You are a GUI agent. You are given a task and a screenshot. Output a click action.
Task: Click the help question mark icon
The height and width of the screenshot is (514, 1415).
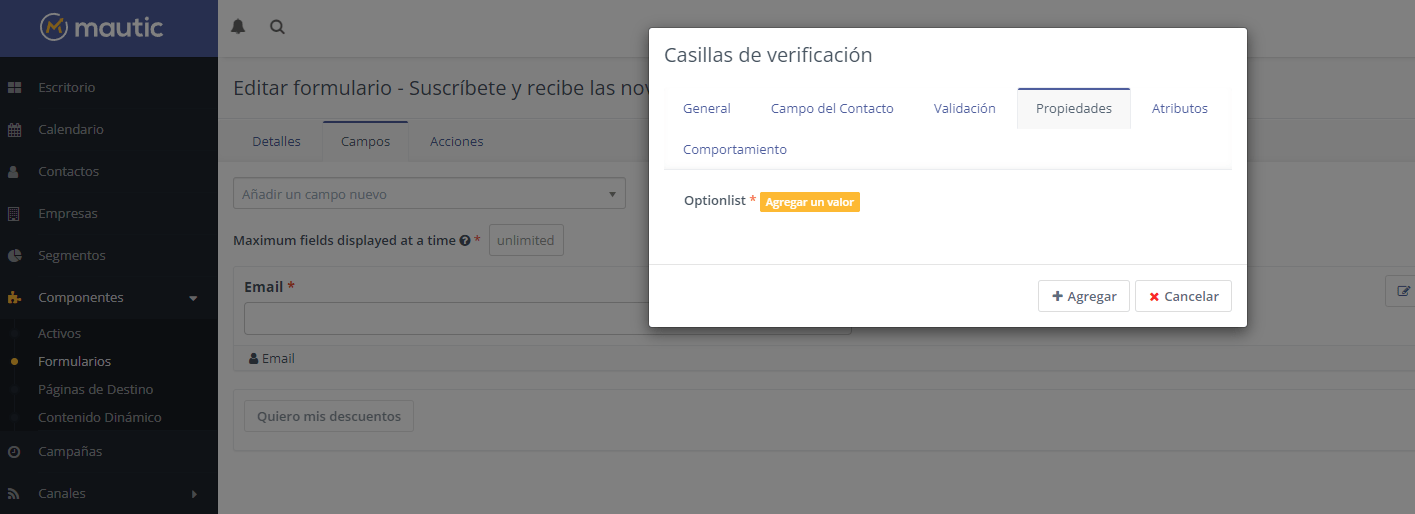465,241
